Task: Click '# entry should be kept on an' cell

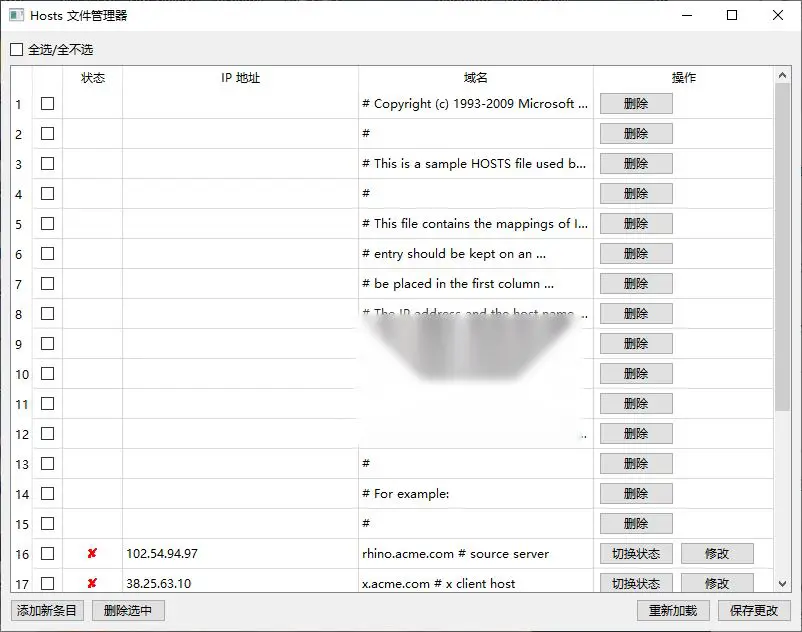Action: coord(476,254)
